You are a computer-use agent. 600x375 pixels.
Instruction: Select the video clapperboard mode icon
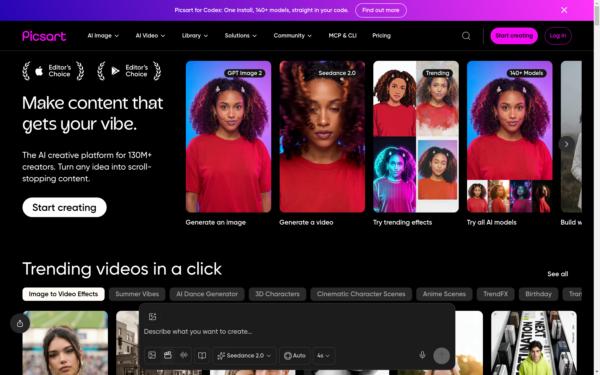[x=168, y=355]
